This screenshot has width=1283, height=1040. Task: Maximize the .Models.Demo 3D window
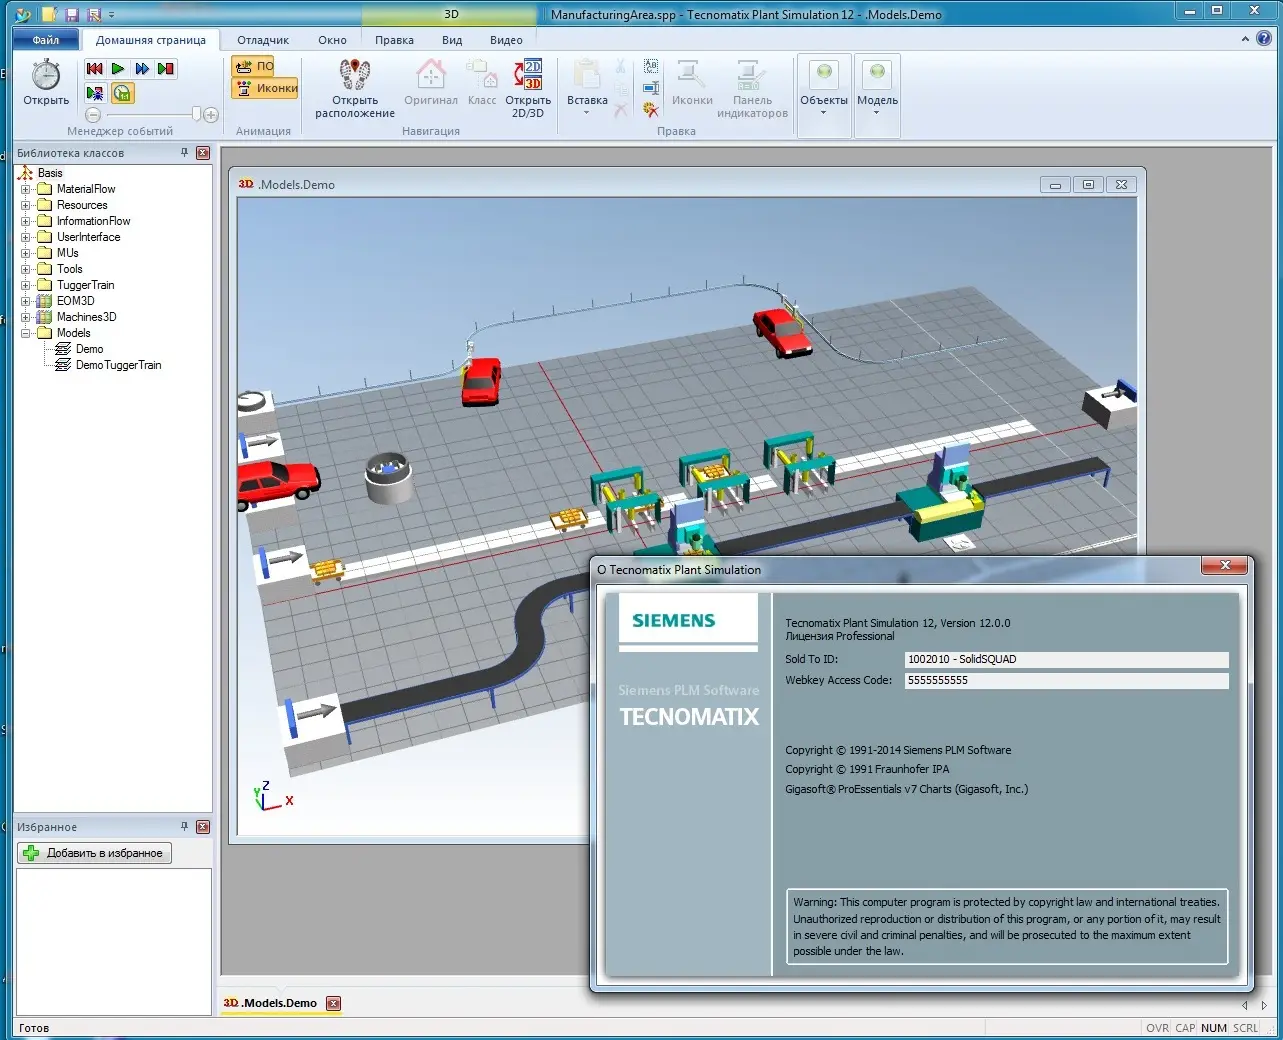(1088, 185)
